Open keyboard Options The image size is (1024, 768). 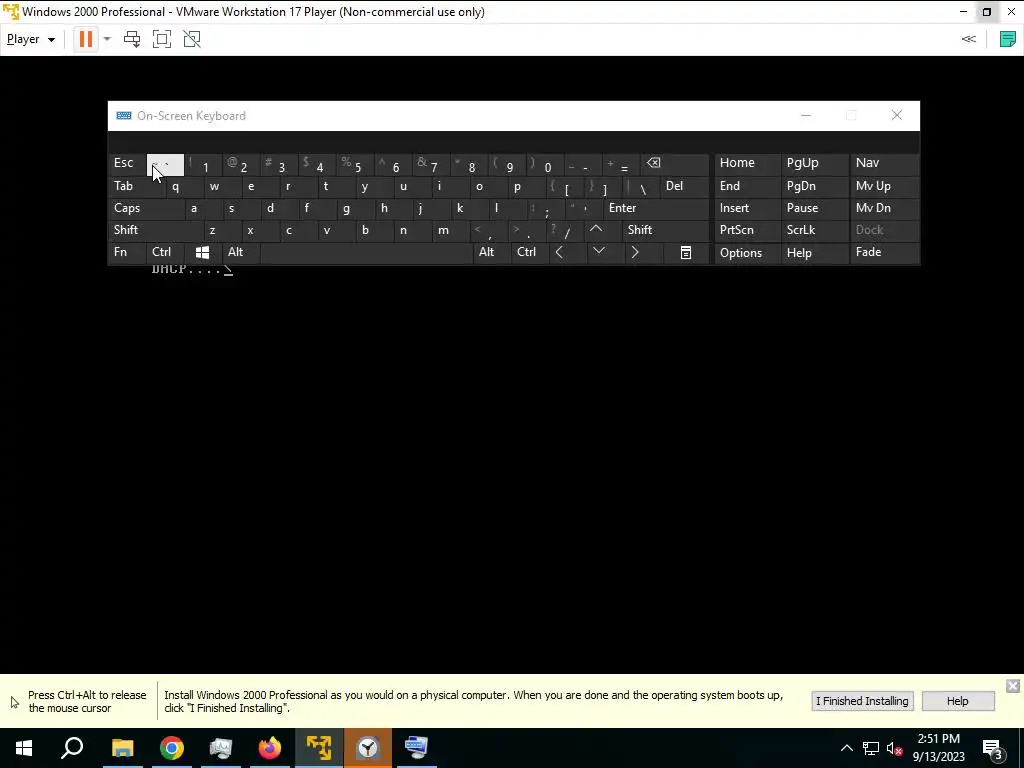coord(747,253)
